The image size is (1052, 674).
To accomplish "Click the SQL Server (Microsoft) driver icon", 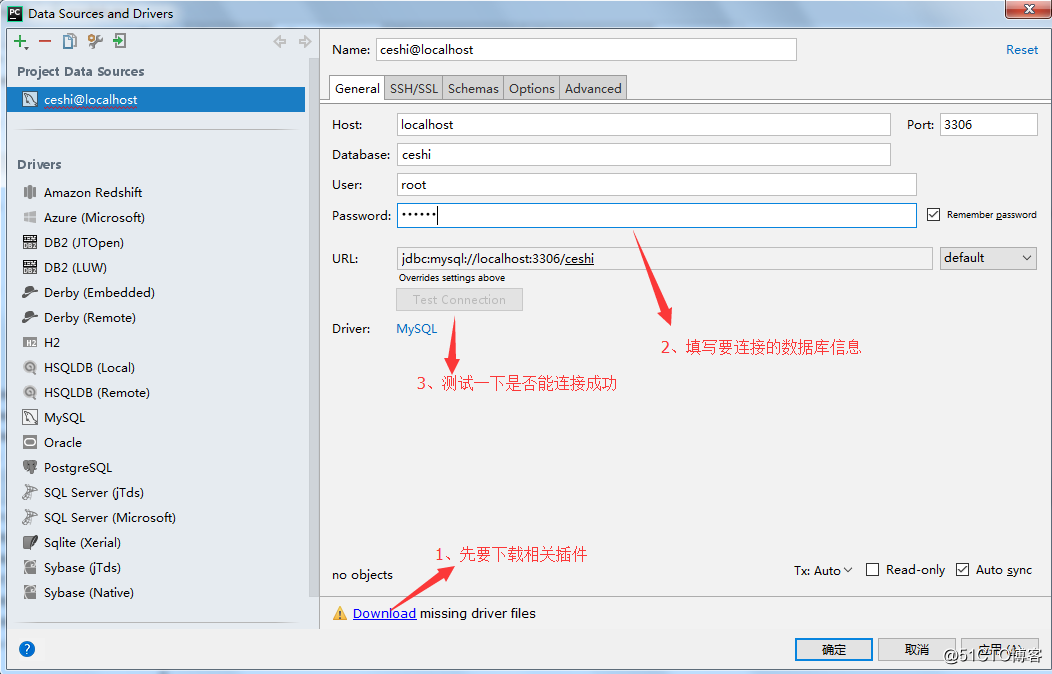I will [x=30, y=517].
